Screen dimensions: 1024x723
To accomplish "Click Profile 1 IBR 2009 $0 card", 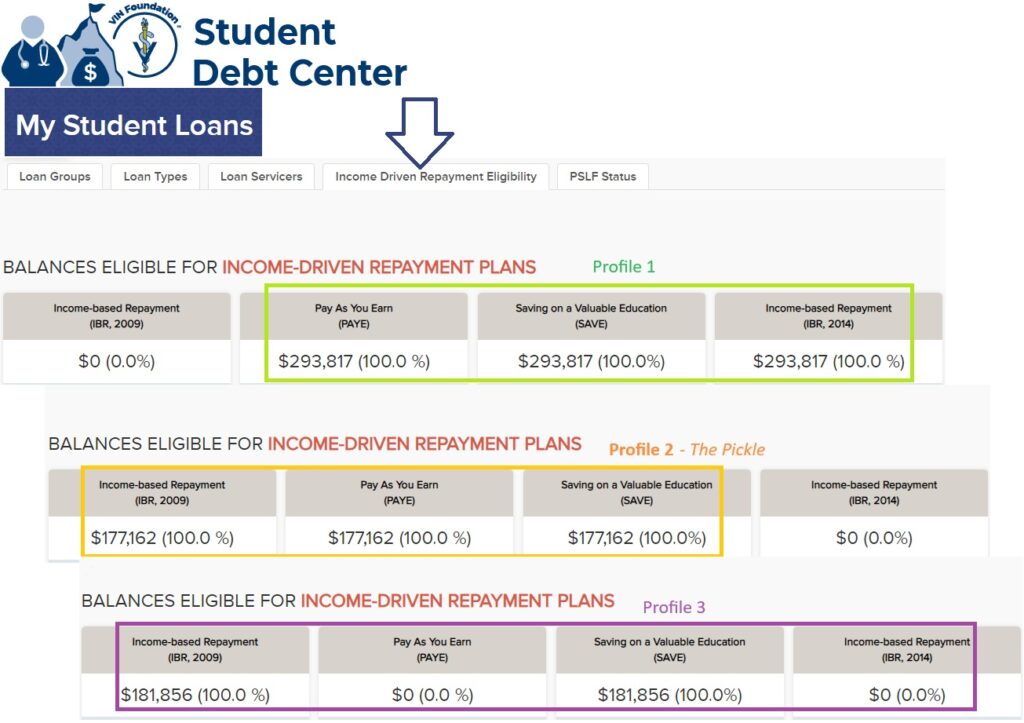I will tap(117, 337).
